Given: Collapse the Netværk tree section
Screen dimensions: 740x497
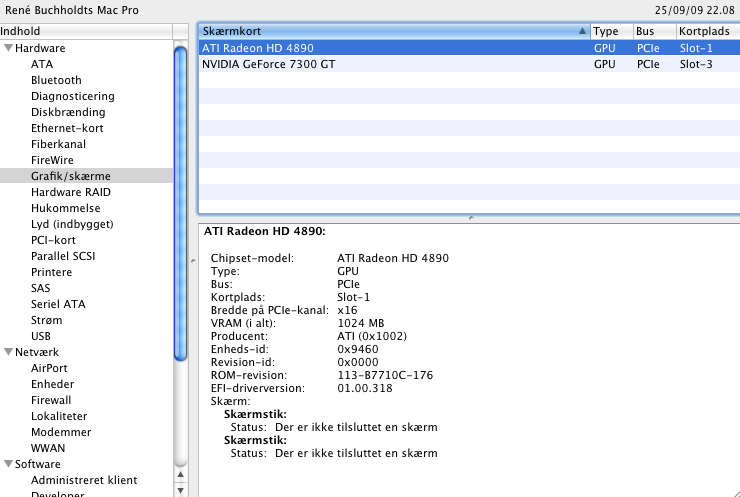Looking at the screenshot, I should pyautogui.click(x=8, y=352).
